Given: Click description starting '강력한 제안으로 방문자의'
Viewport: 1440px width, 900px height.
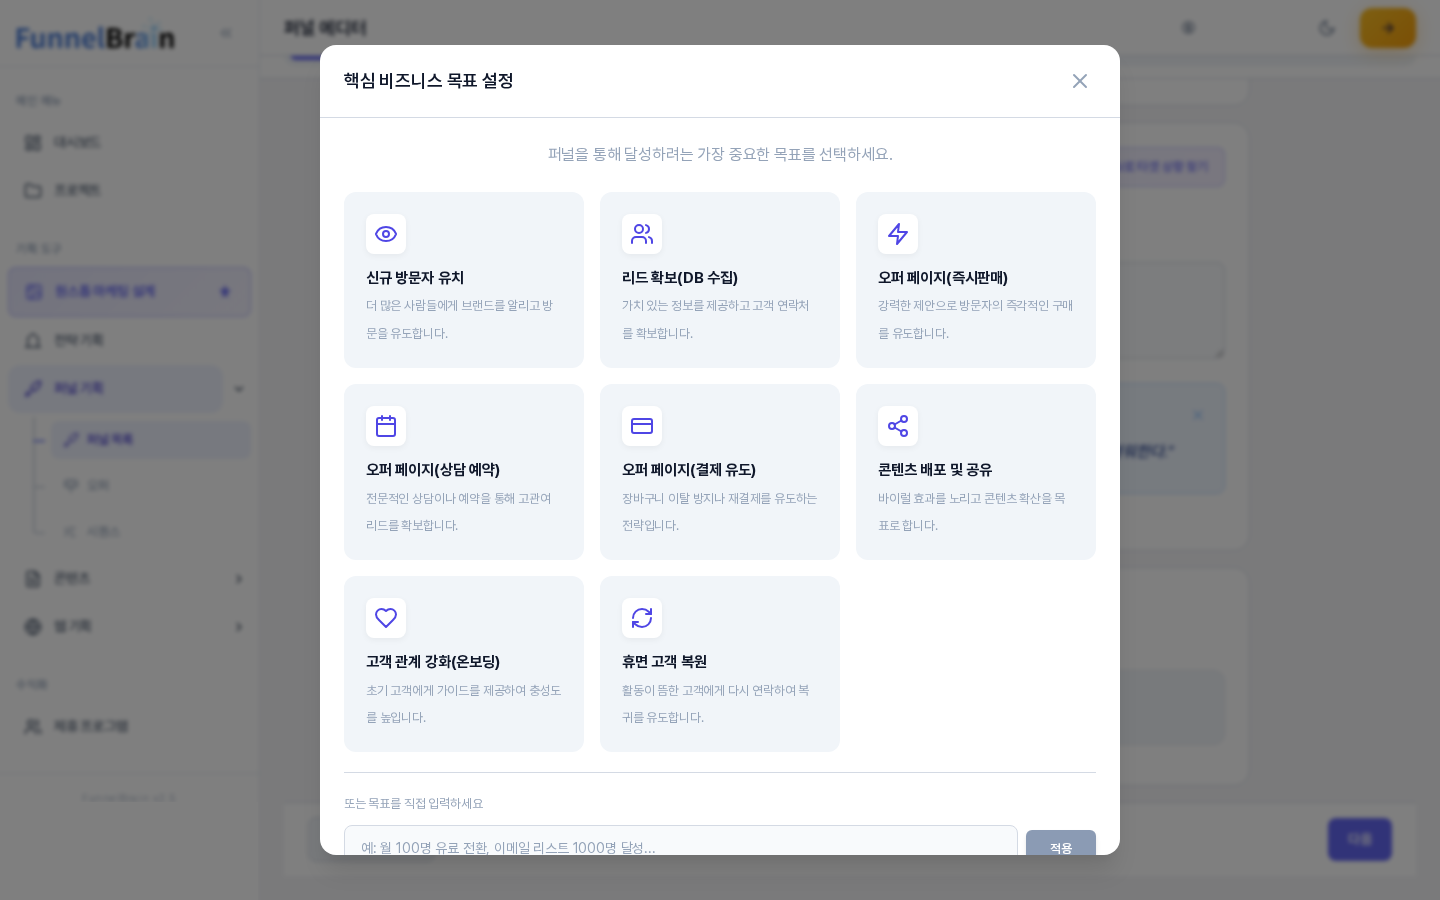Looking at the screenshot, I should pyautogui.click(x=976, y=319).
